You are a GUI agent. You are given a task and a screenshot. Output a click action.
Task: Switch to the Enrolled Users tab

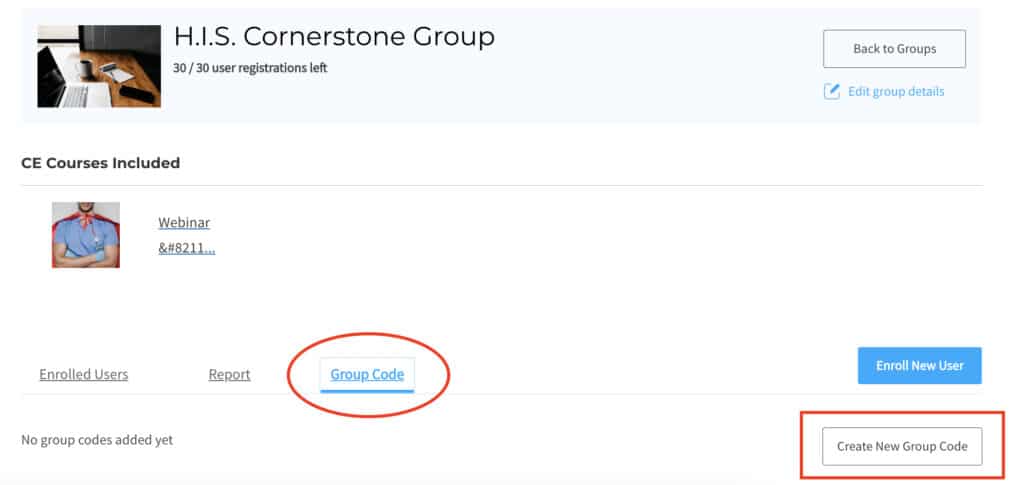pos(84,375)
